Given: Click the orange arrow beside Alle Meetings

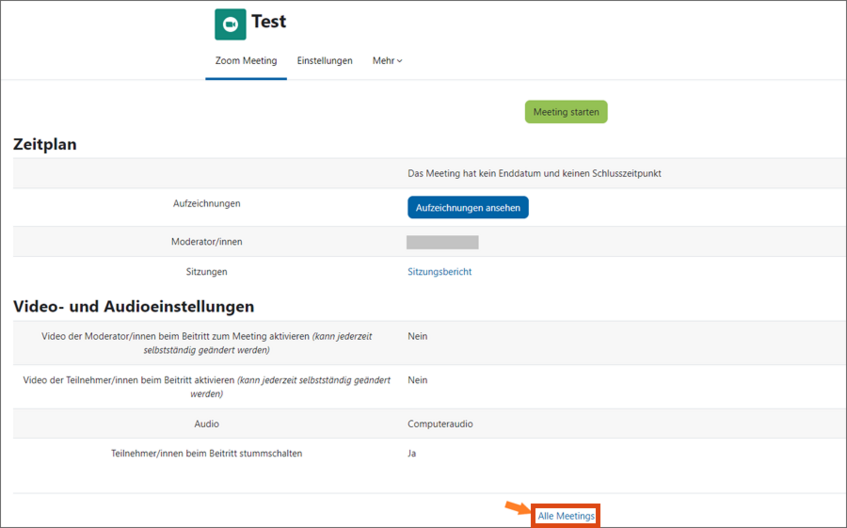Looking at the screenshot, I should 518,510.
